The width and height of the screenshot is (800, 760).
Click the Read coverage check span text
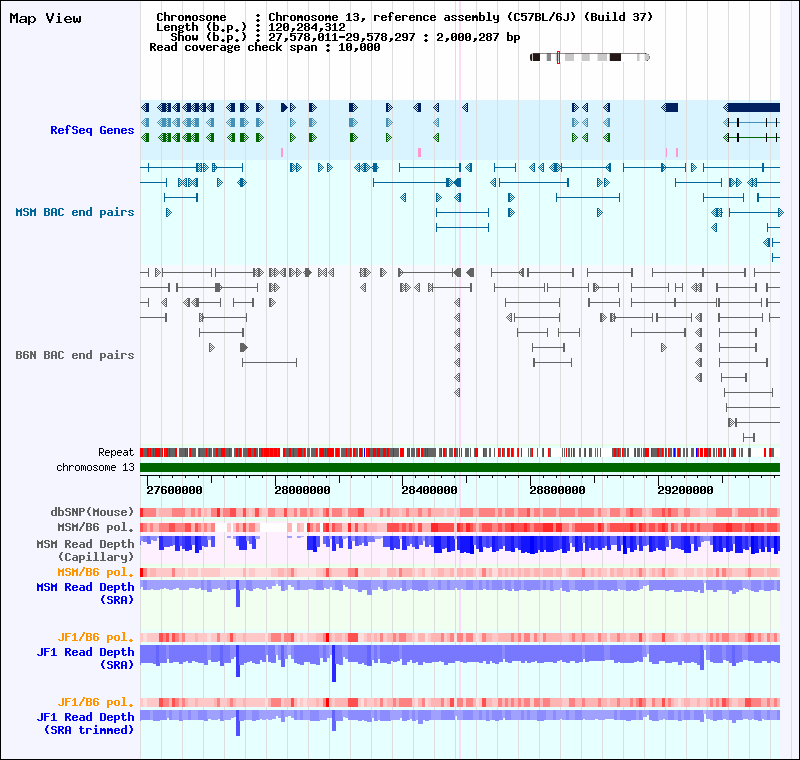tap(265, 47)
